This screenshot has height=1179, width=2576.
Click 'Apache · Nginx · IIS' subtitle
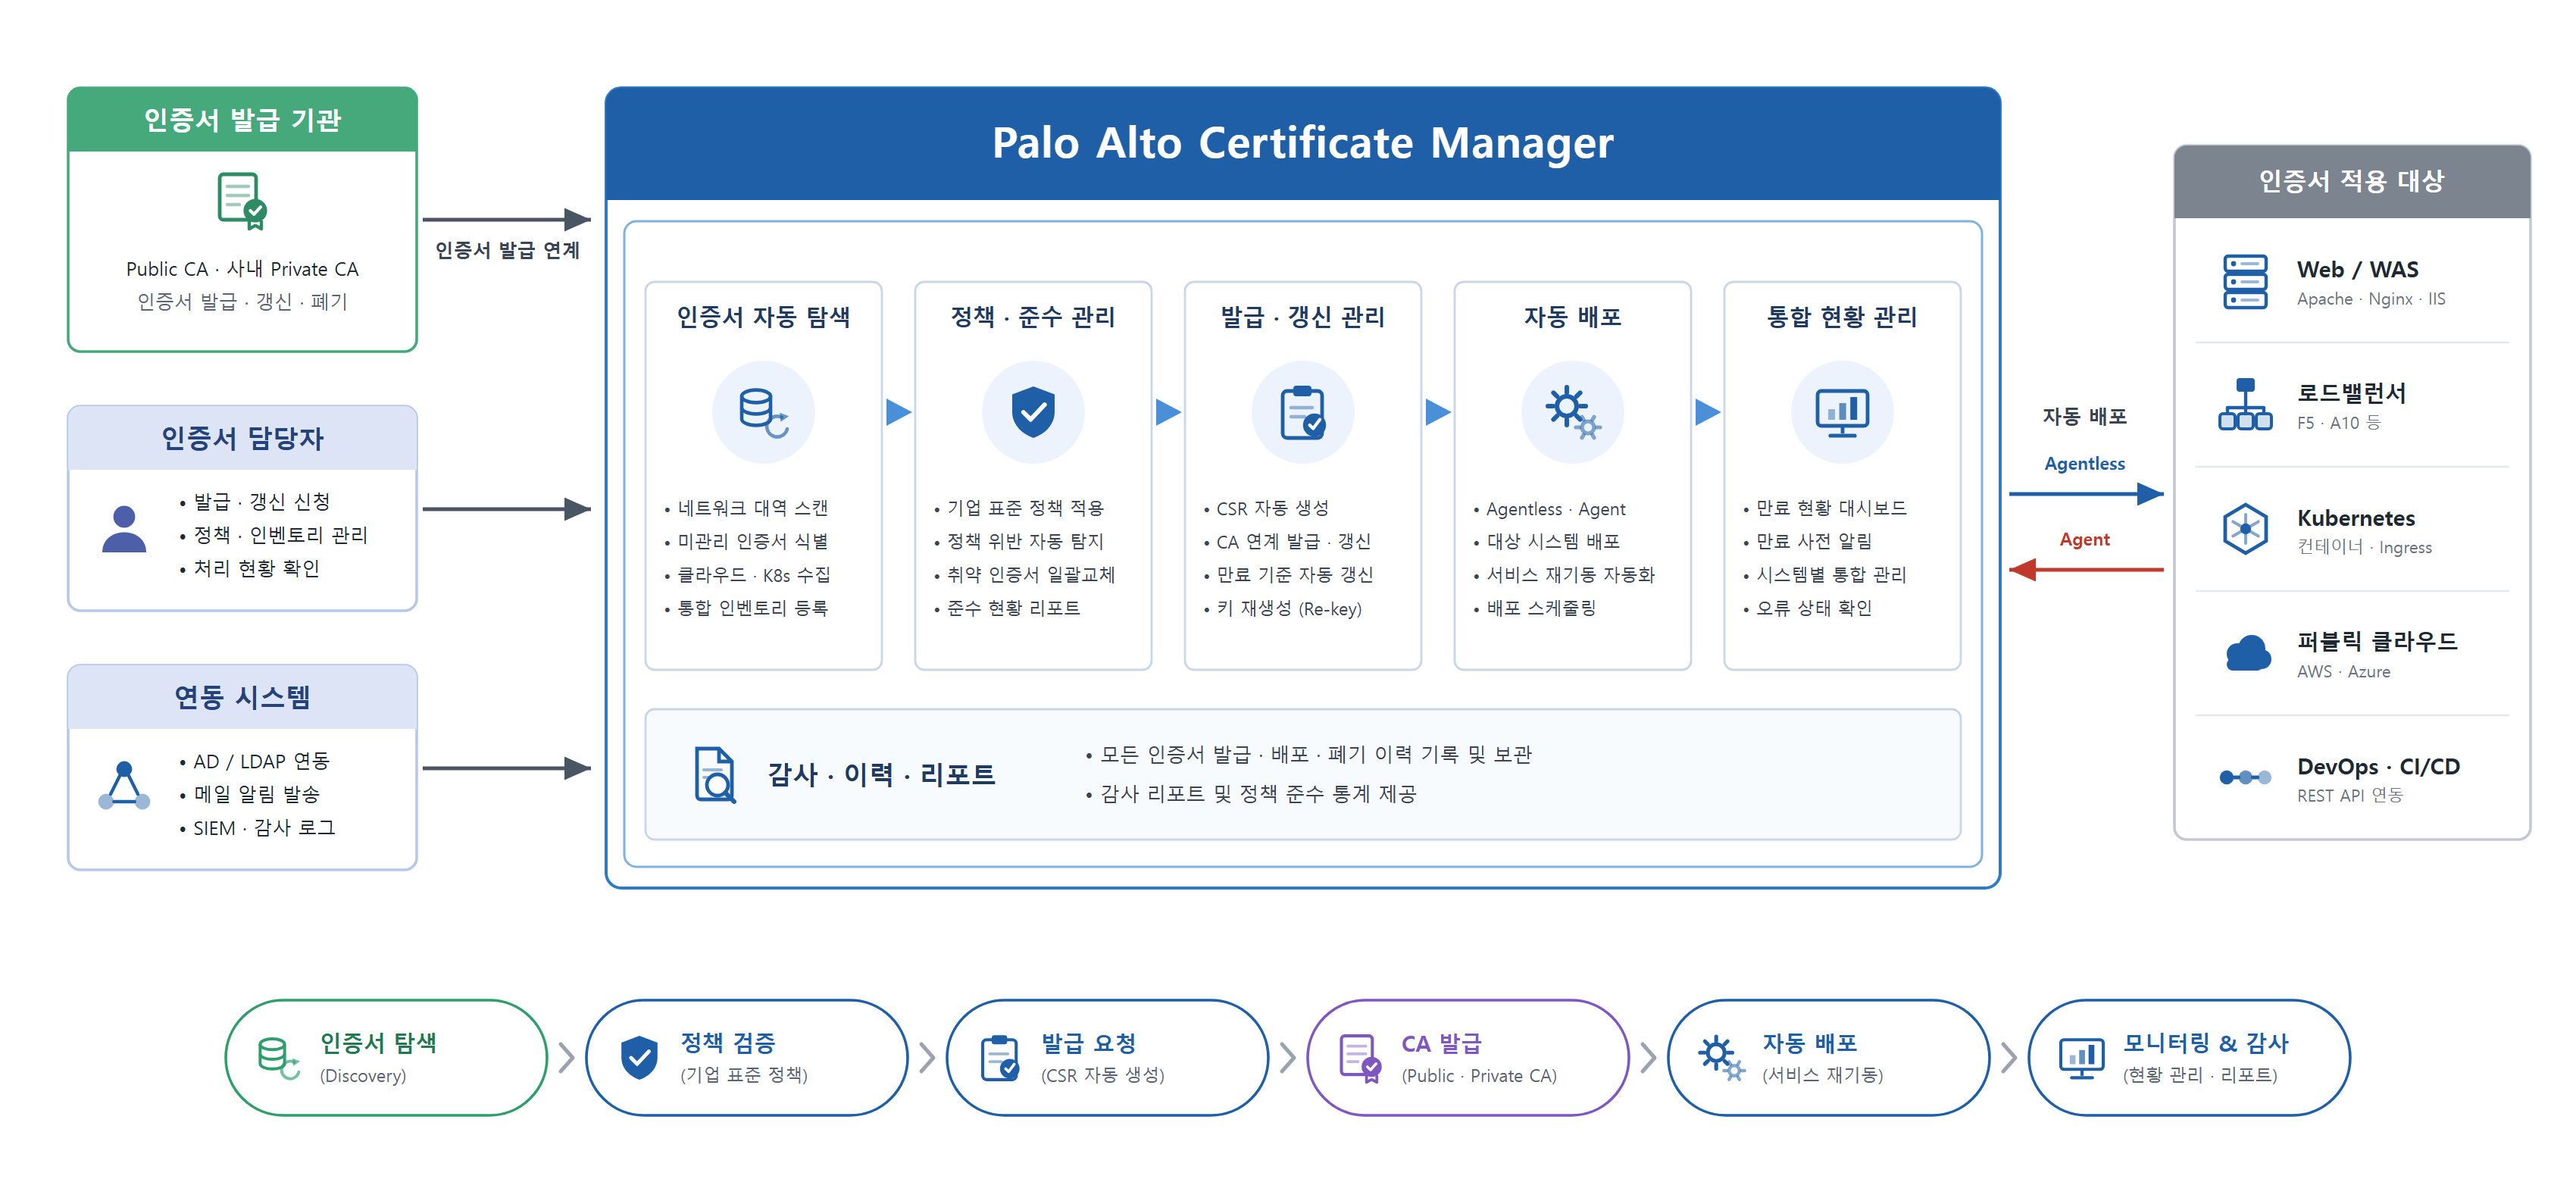2371,299
